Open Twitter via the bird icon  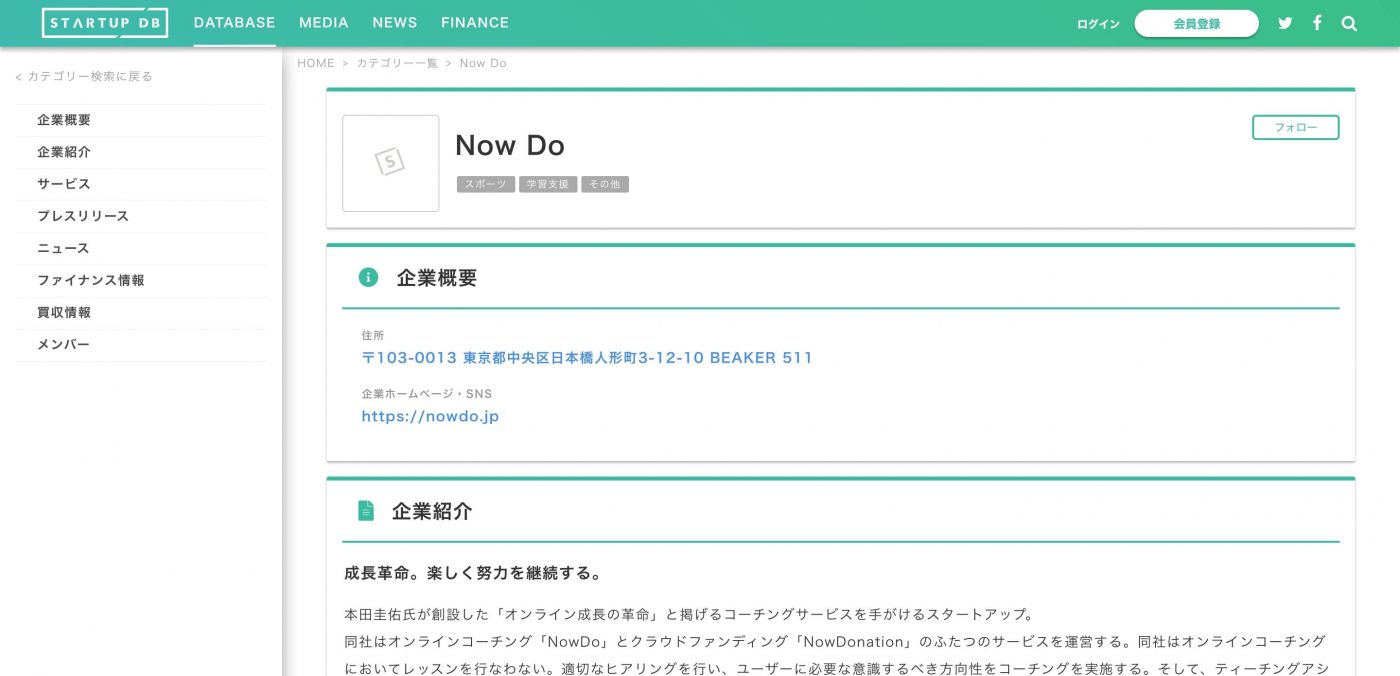coord(1285,22)
